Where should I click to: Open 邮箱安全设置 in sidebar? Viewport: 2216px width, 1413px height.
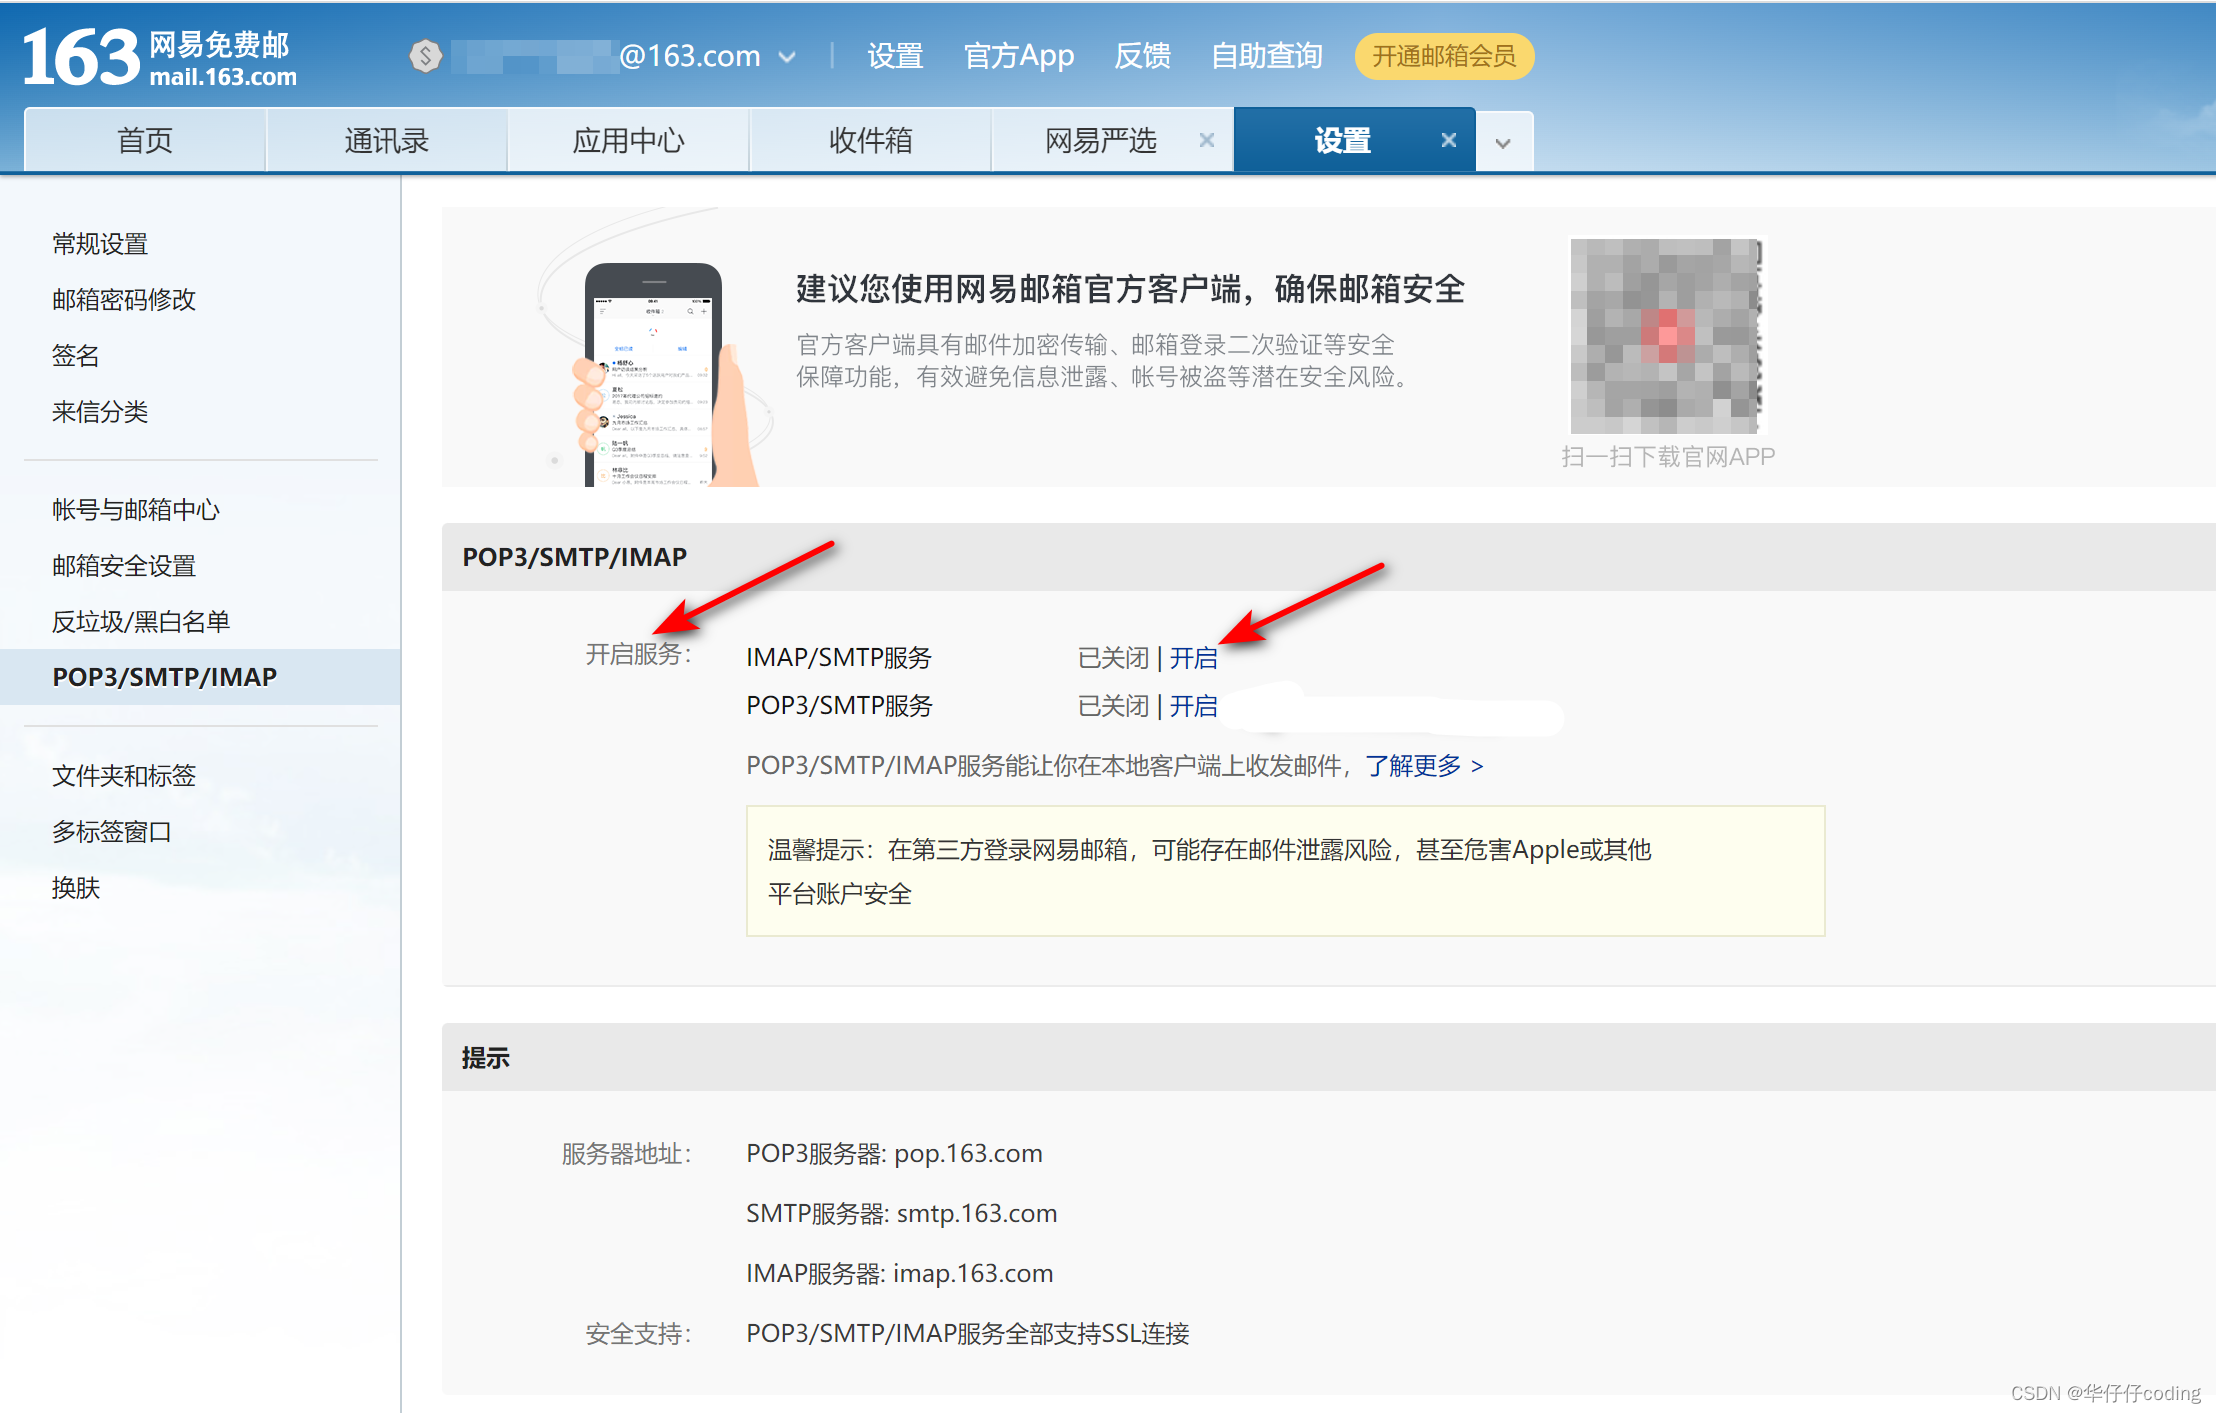pyautogui.click(x=124, y=566)
